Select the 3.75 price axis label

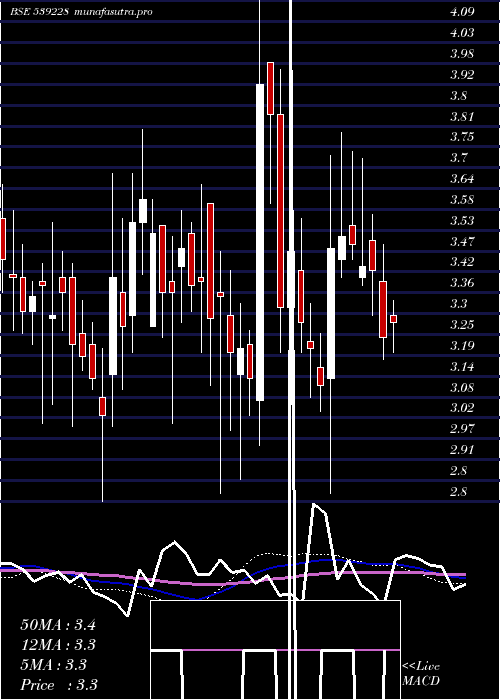[462, 137]
